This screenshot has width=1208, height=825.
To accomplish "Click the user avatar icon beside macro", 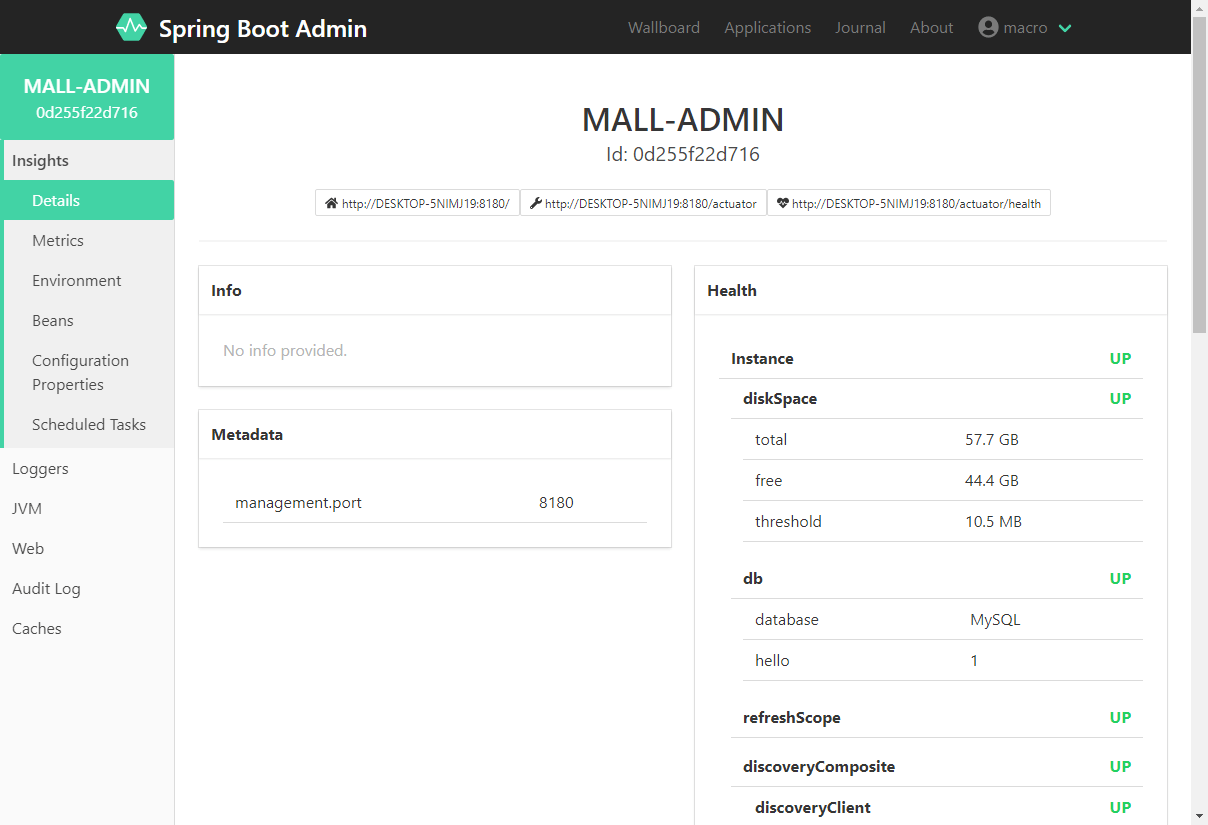I will click(988, 28).
